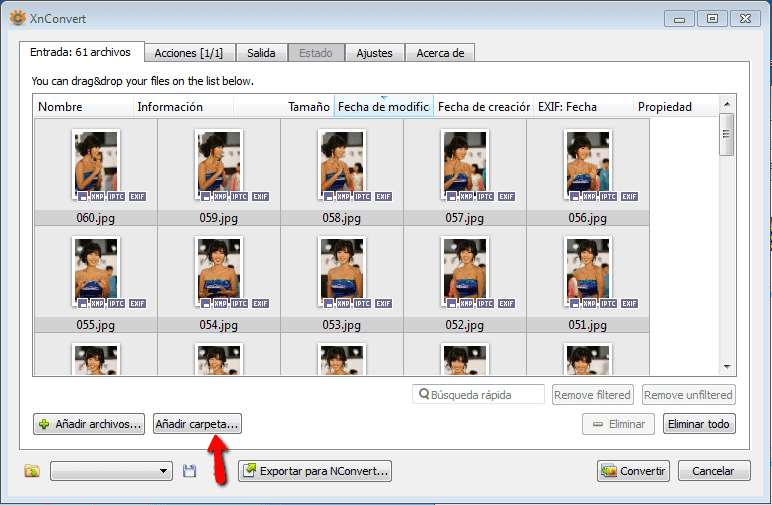Click the EXIF badge on 058.jpg thumbnail

(384, 196)
